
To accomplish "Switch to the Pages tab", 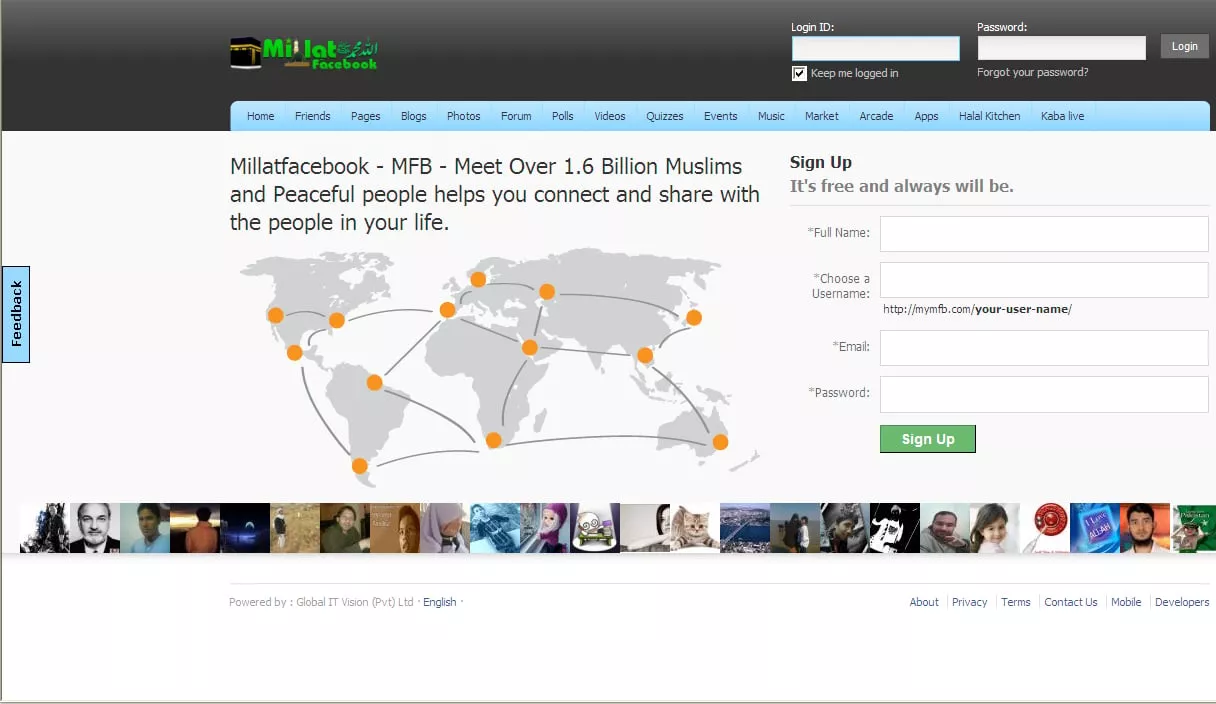I will tap(366, 116).
